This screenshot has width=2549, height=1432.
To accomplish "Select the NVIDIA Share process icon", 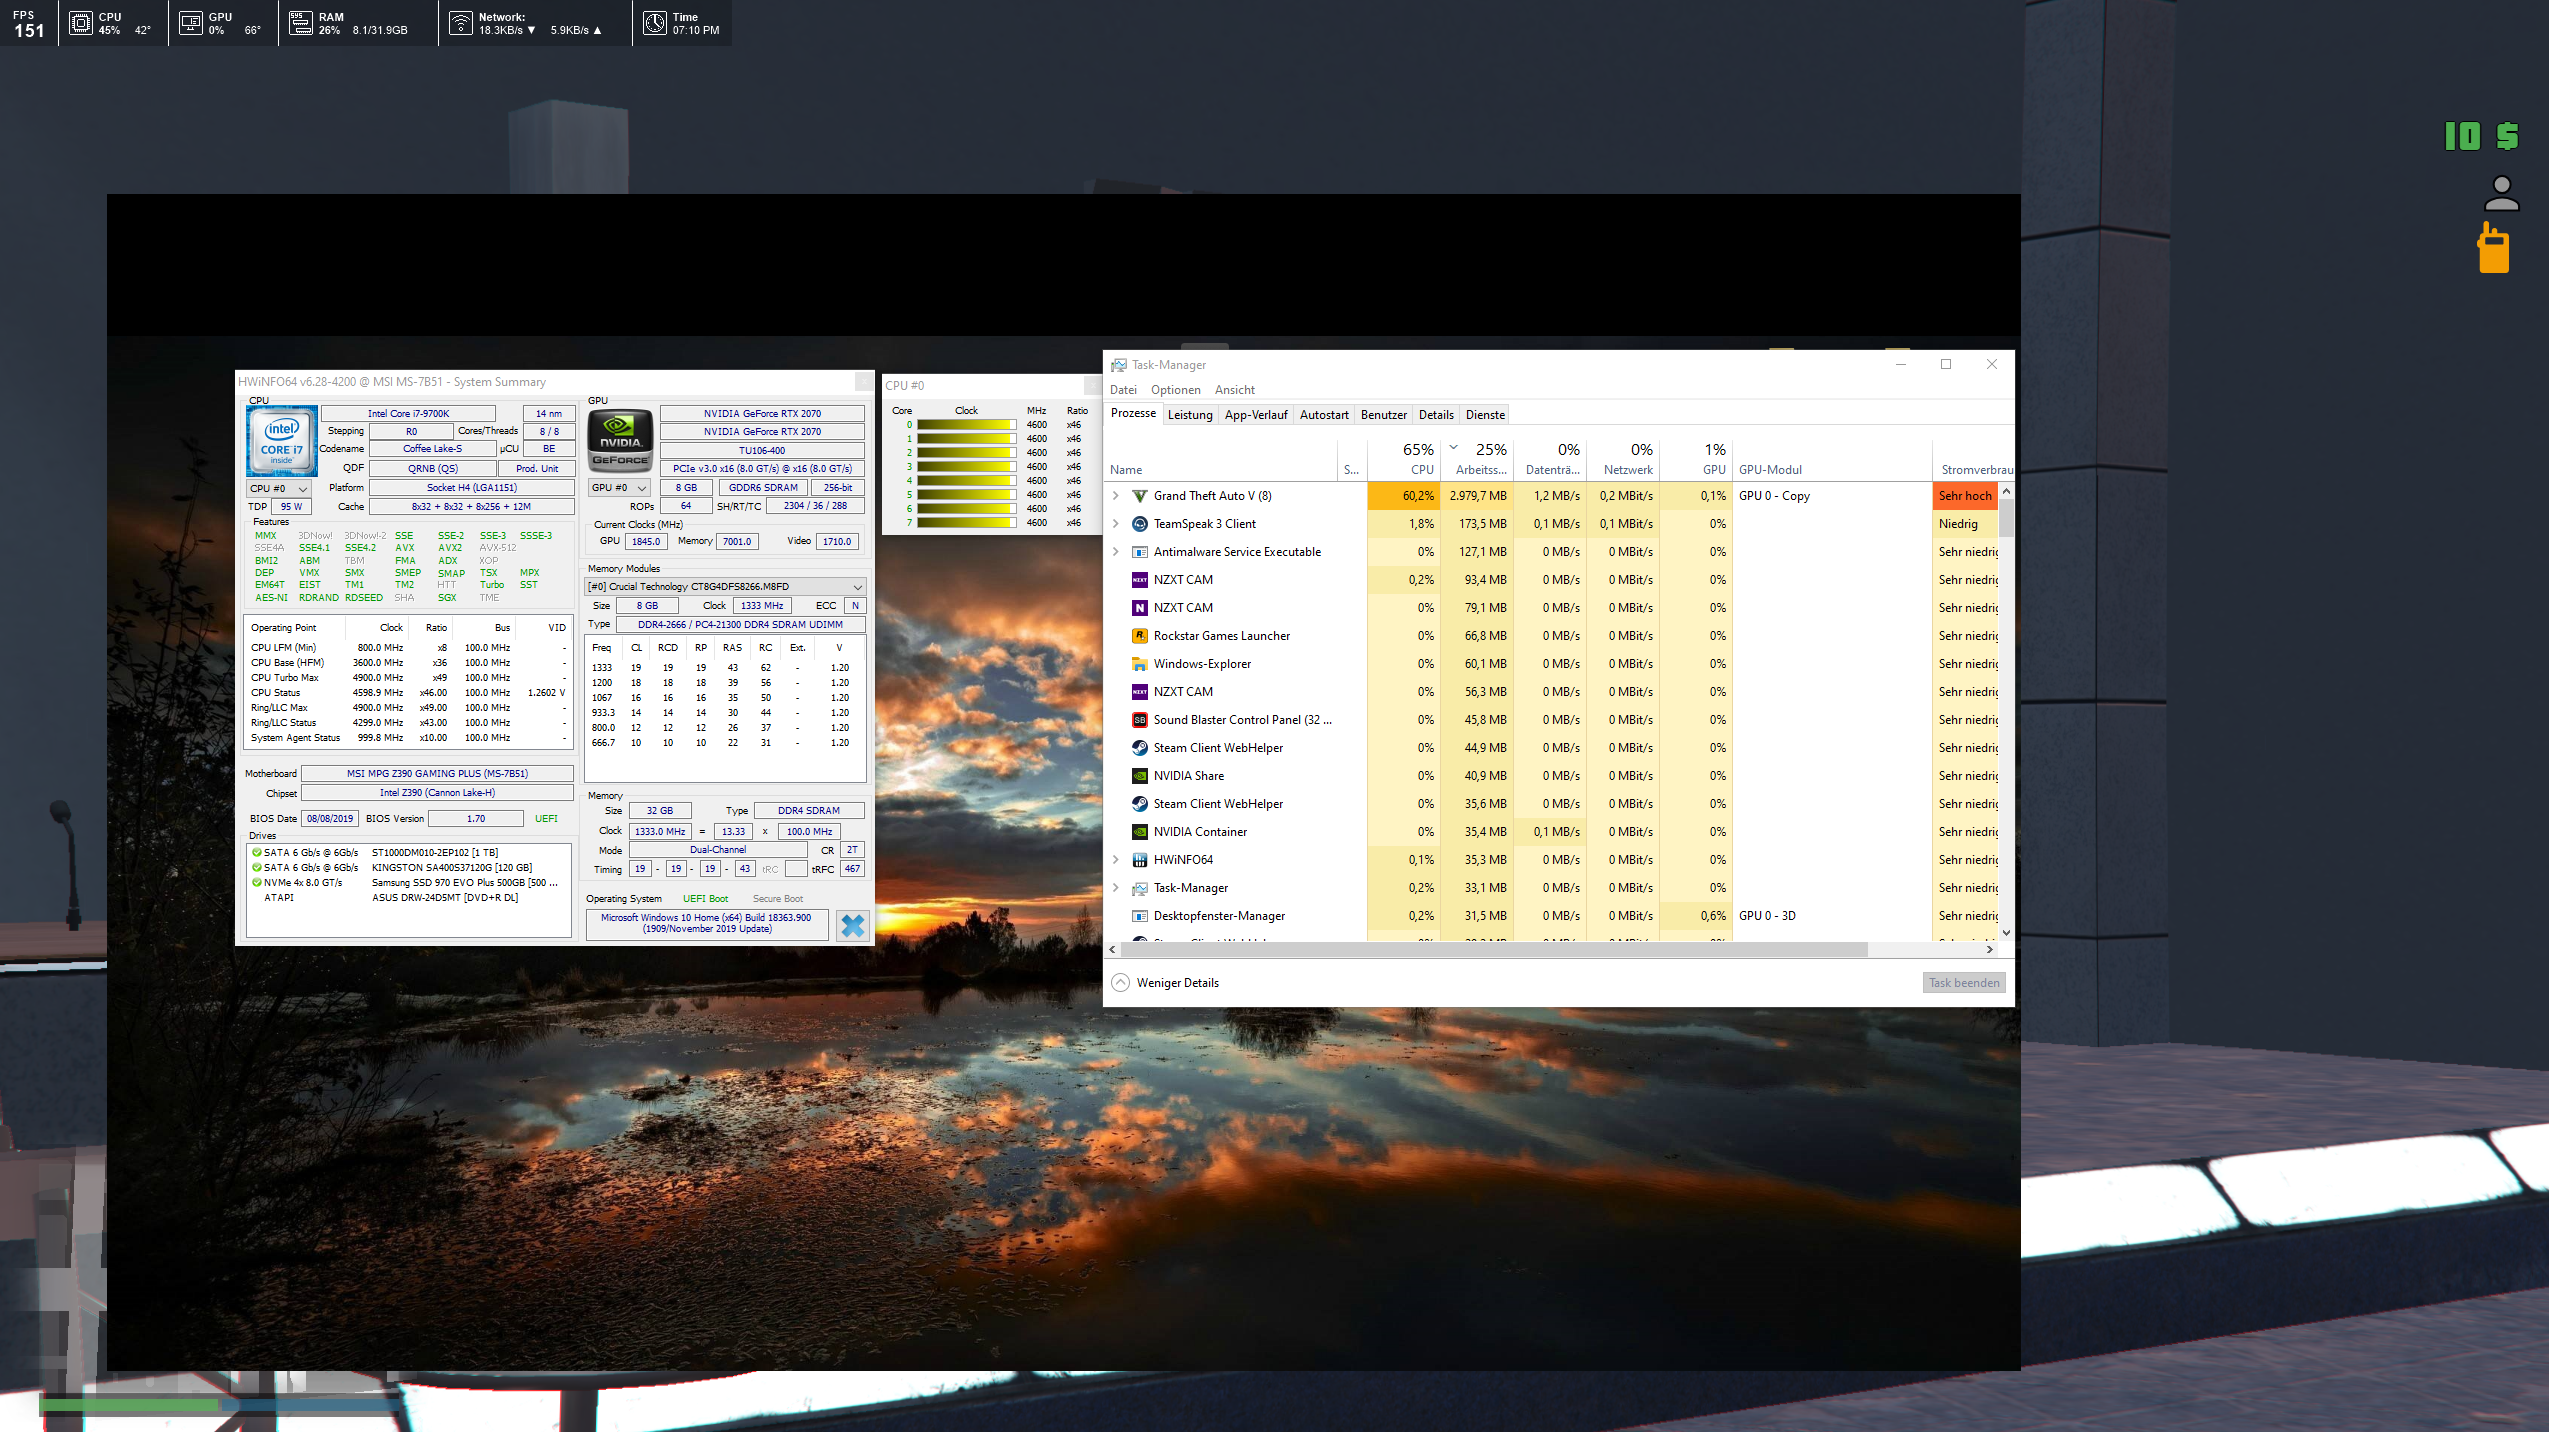I will click(1139, 776).
